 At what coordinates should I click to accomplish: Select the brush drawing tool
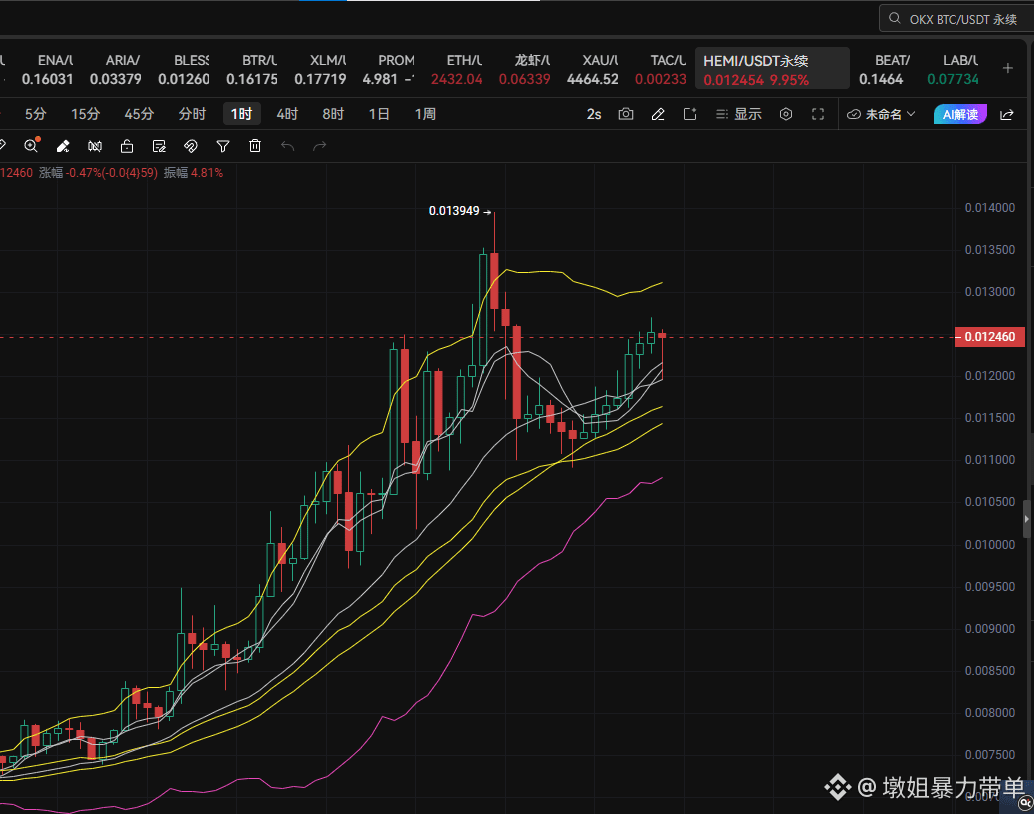63,146
